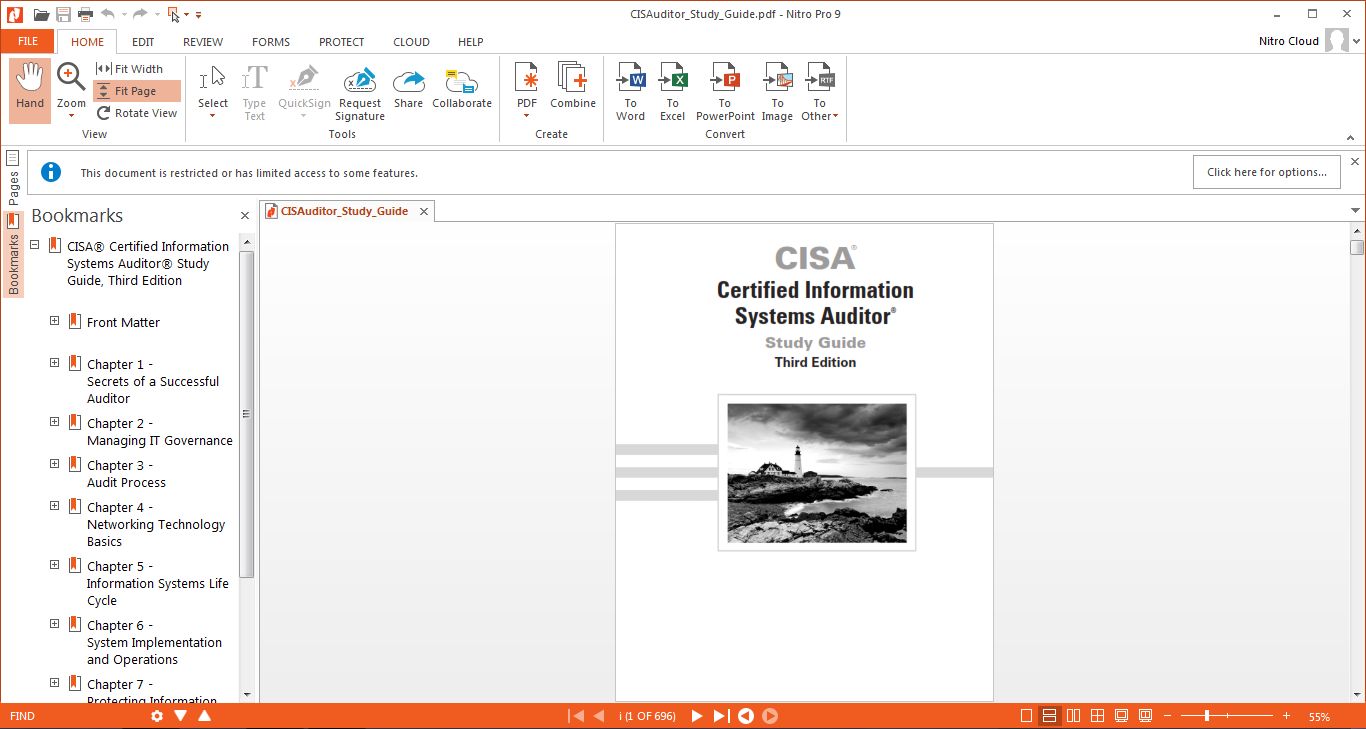Click the Nitro Cloud account label
Image resolution: width=1366 pixels, height=729 pixels.
pyautogui.click(x=1289, y=42)
